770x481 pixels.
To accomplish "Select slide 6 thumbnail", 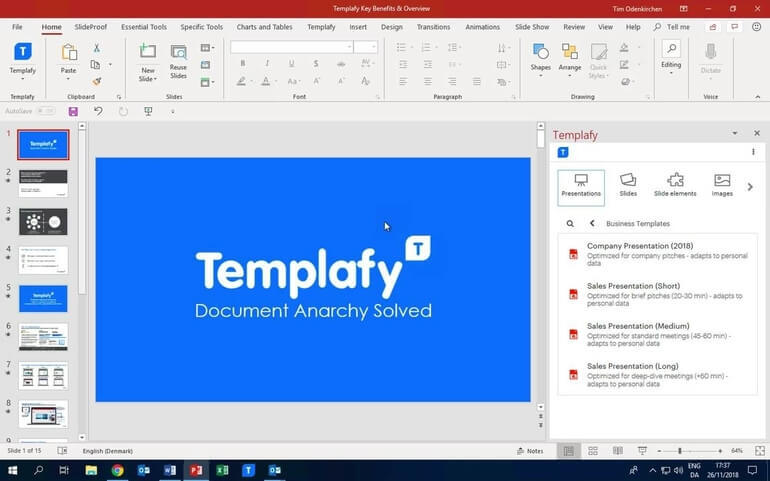I will pos(43,337).
